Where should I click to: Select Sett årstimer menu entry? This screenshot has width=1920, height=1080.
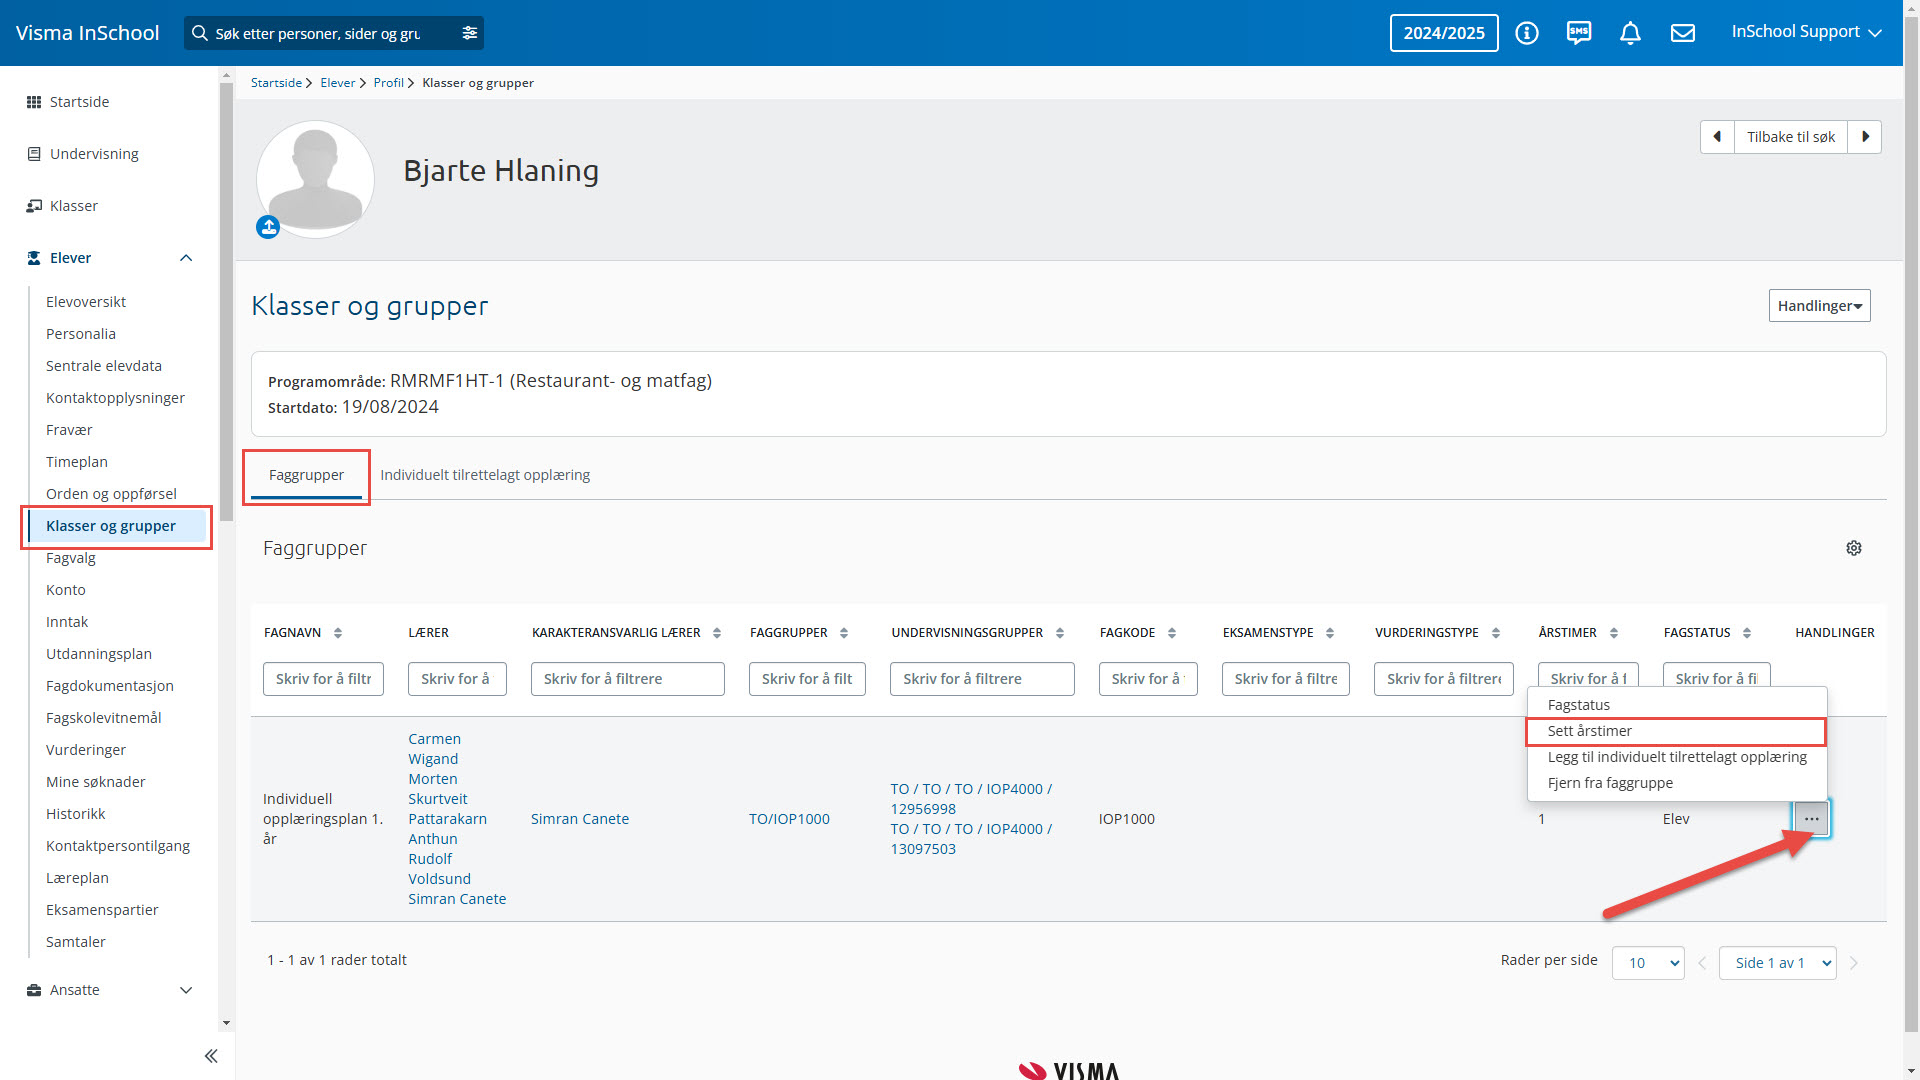coord(1590,731)
